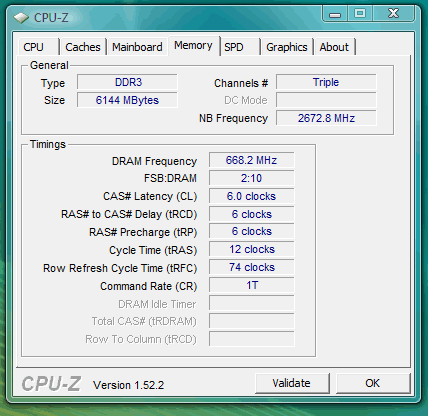
Task: Click the empty Total CAS# (tRDRAM) field
Action: 252,321
